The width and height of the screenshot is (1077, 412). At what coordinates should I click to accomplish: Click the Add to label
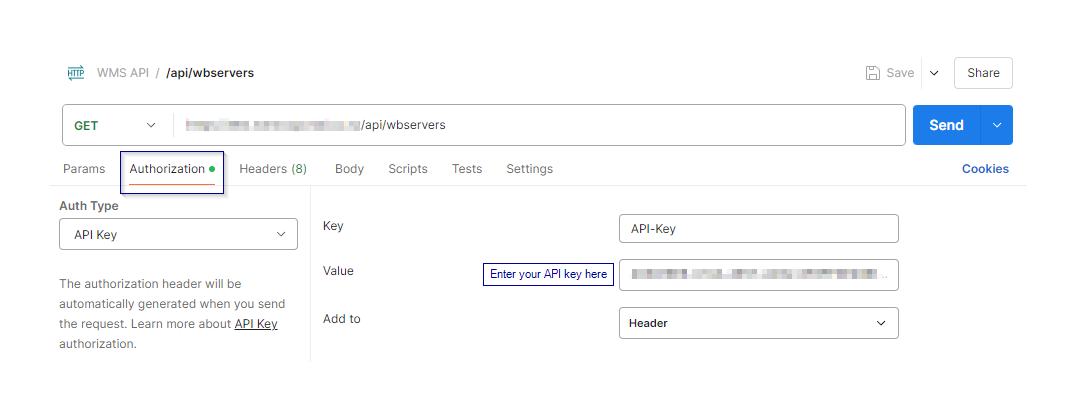(341, 319)
